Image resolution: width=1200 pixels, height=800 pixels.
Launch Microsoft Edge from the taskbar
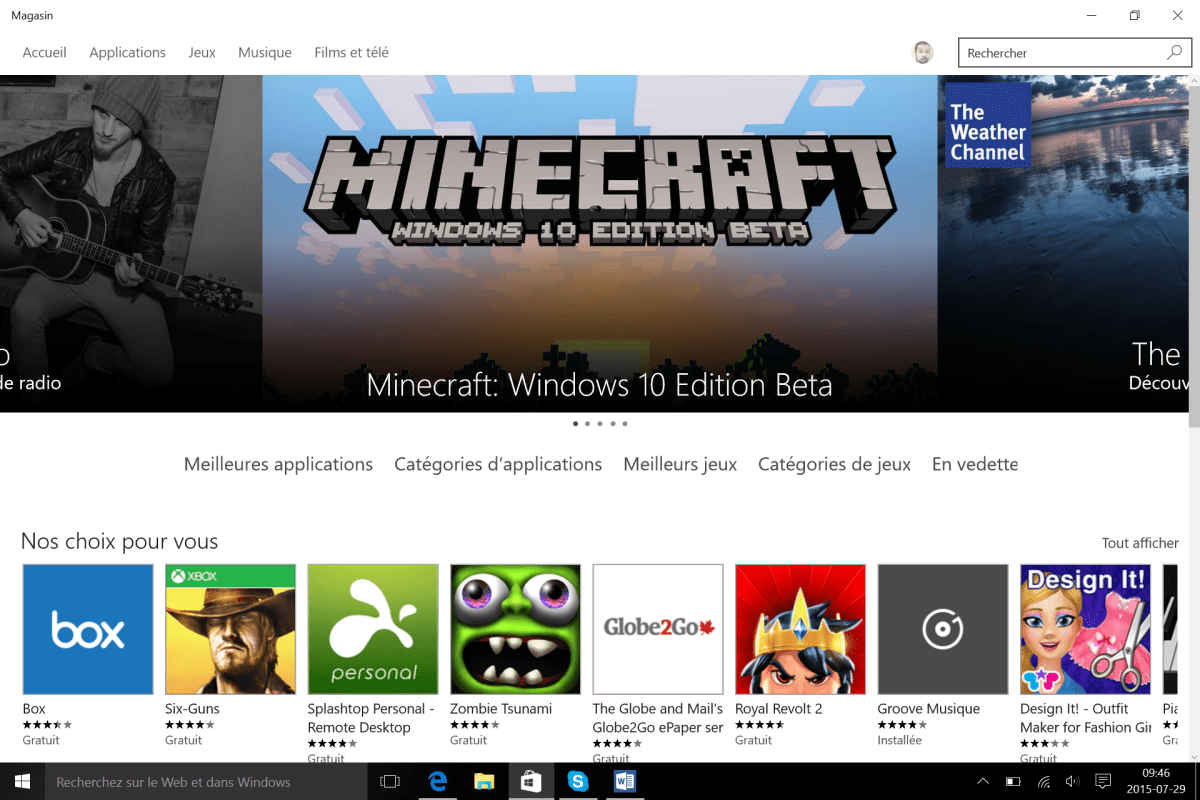click(x=438, y=781)
